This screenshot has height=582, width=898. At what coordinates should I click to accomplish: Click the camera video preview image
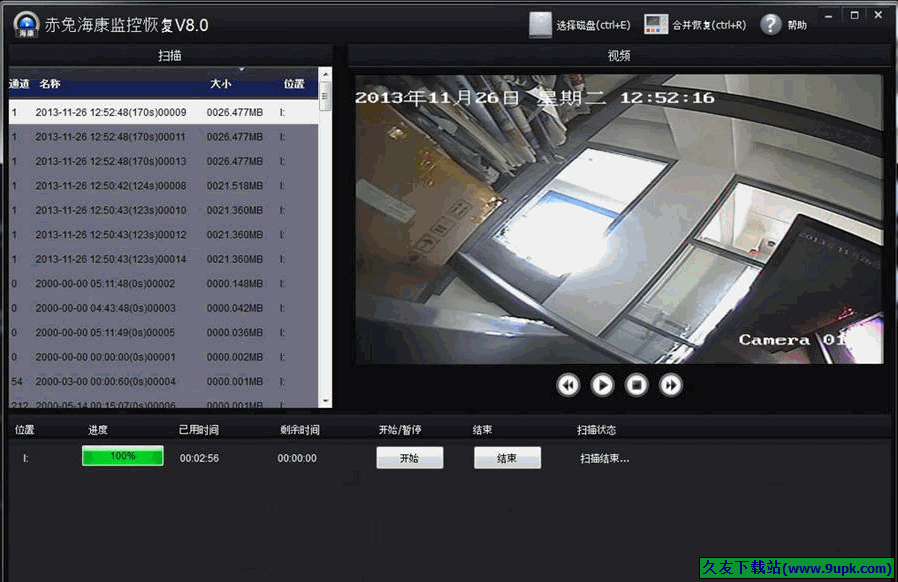point(619,219)
